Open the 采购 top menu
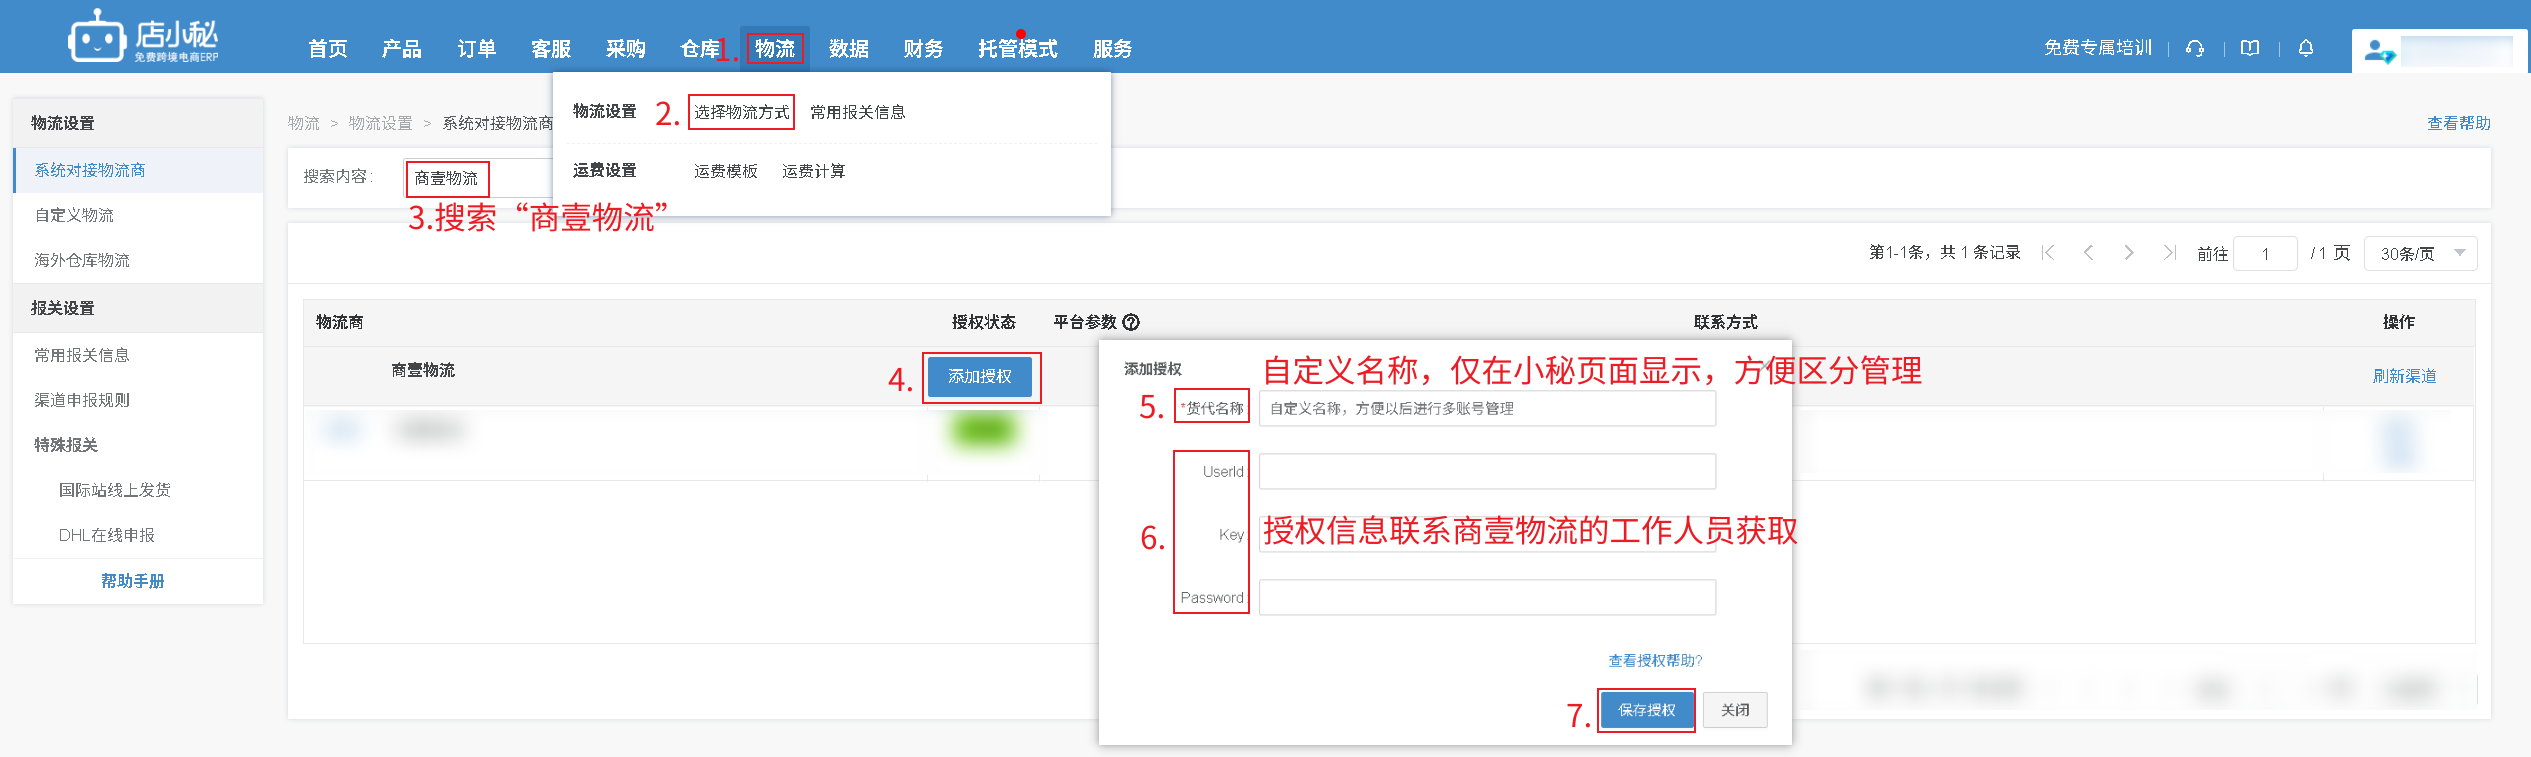The width and height of the screenshot is (2531, 757). coord(626,49)
